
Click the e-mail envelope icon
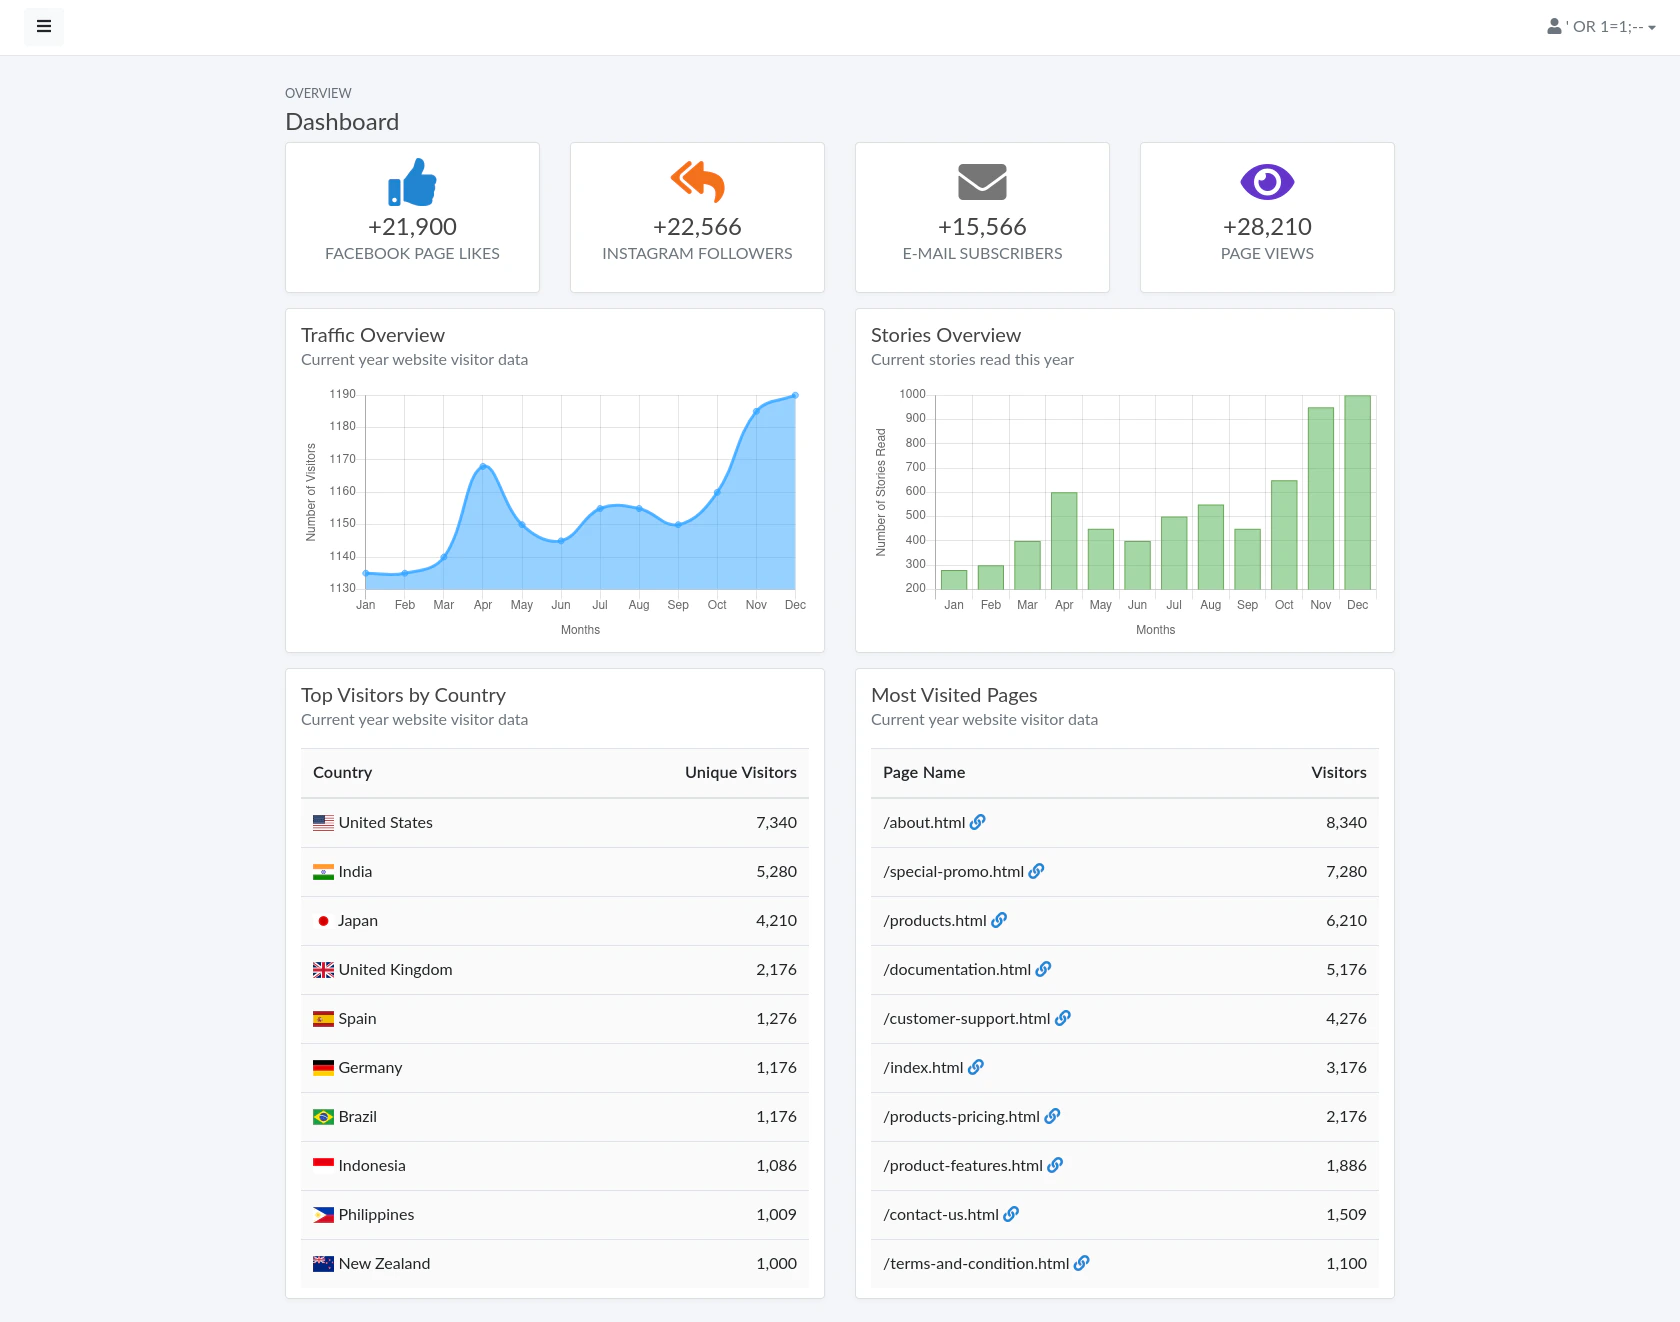coord(982,182)
